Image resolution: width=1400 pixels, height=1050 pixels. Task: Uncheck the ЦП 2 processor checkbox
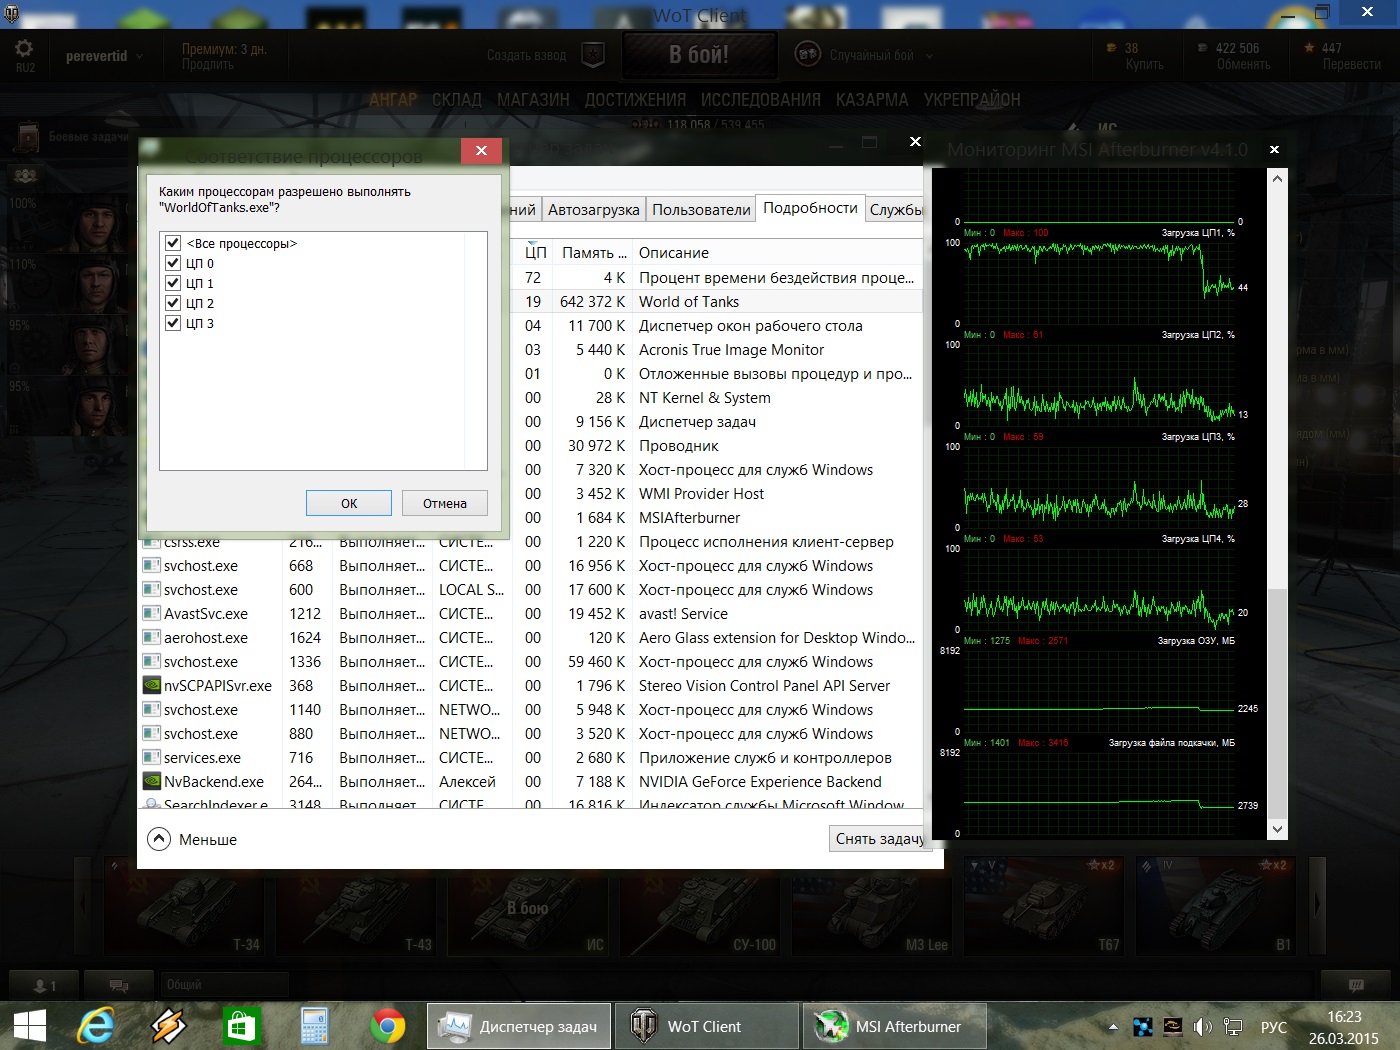pyautogui.click(x=173, y=303)
